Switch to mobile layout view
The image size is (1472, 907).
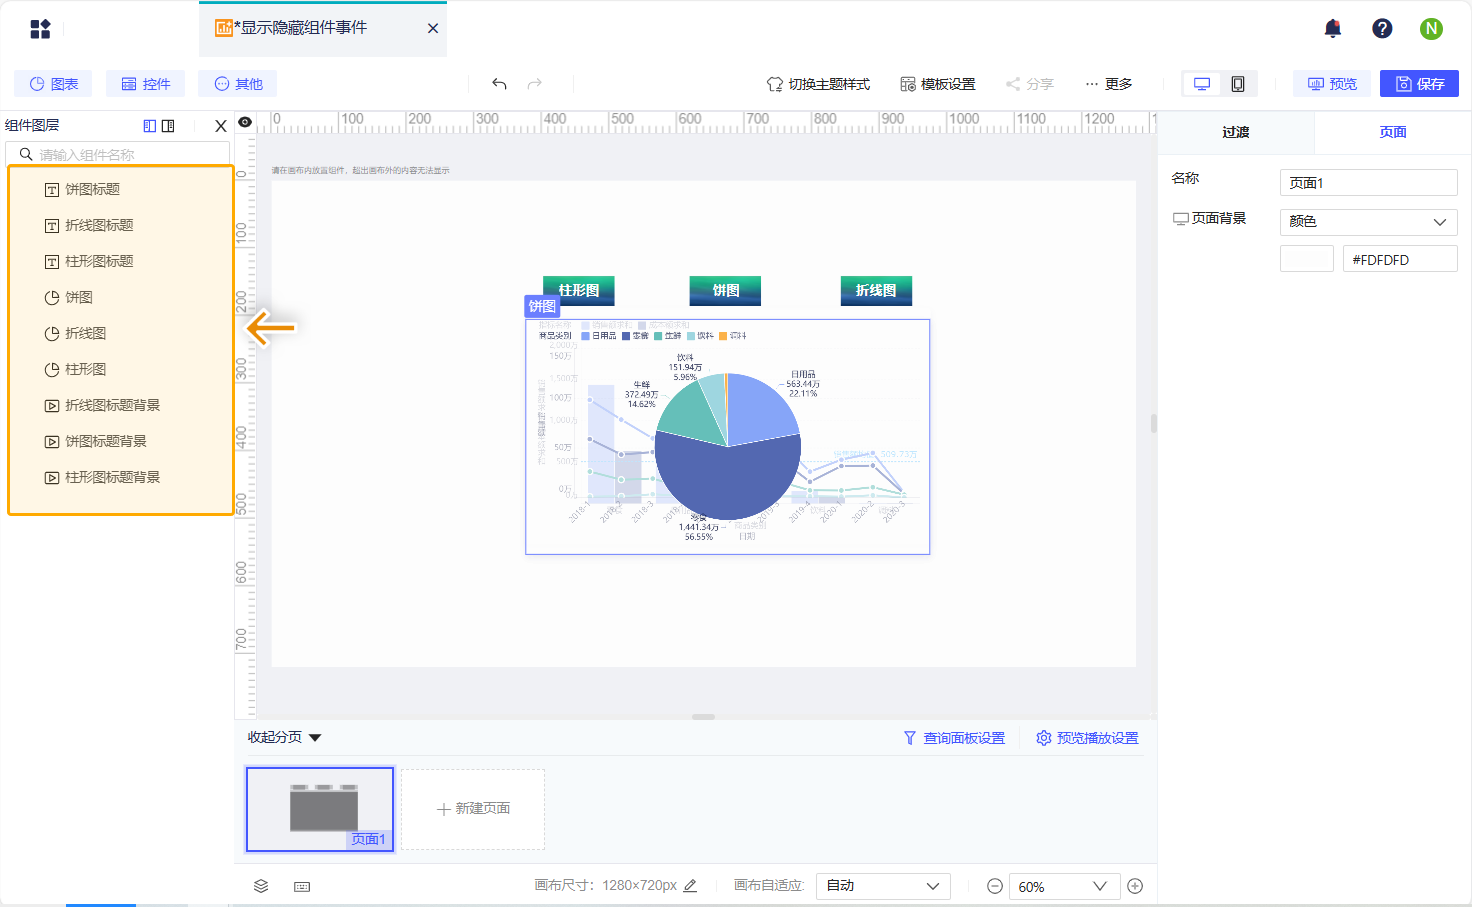tap(1238, 84)
